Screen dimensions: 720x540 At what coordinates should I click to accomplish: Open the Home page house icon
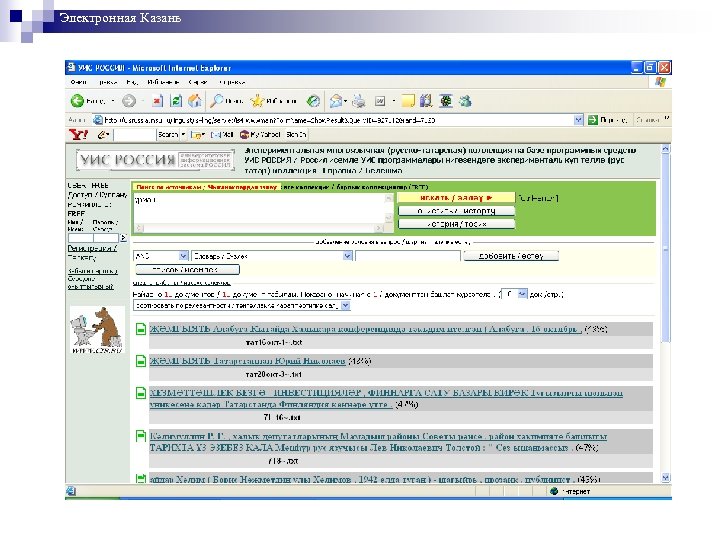(195, 101)
